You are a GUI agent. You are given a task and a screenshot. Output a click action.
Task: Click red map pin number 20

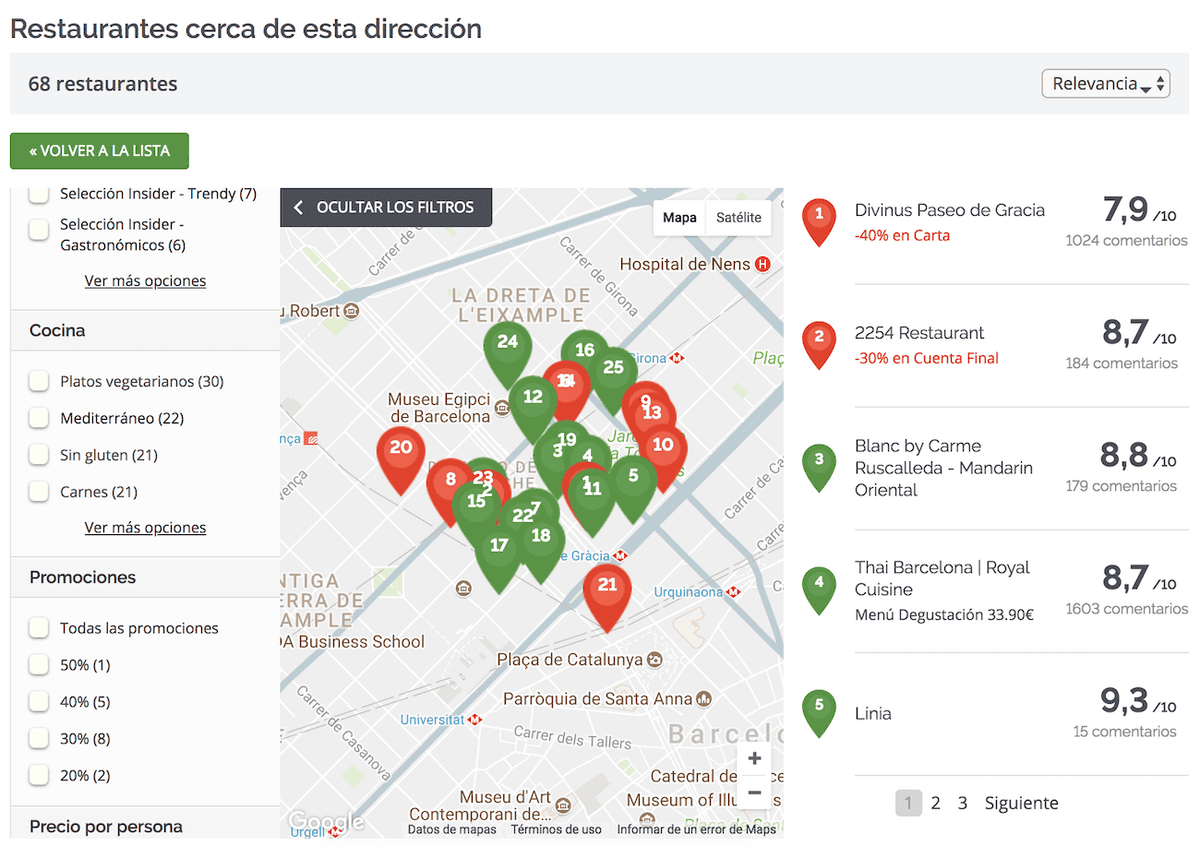tap(401, 452)
